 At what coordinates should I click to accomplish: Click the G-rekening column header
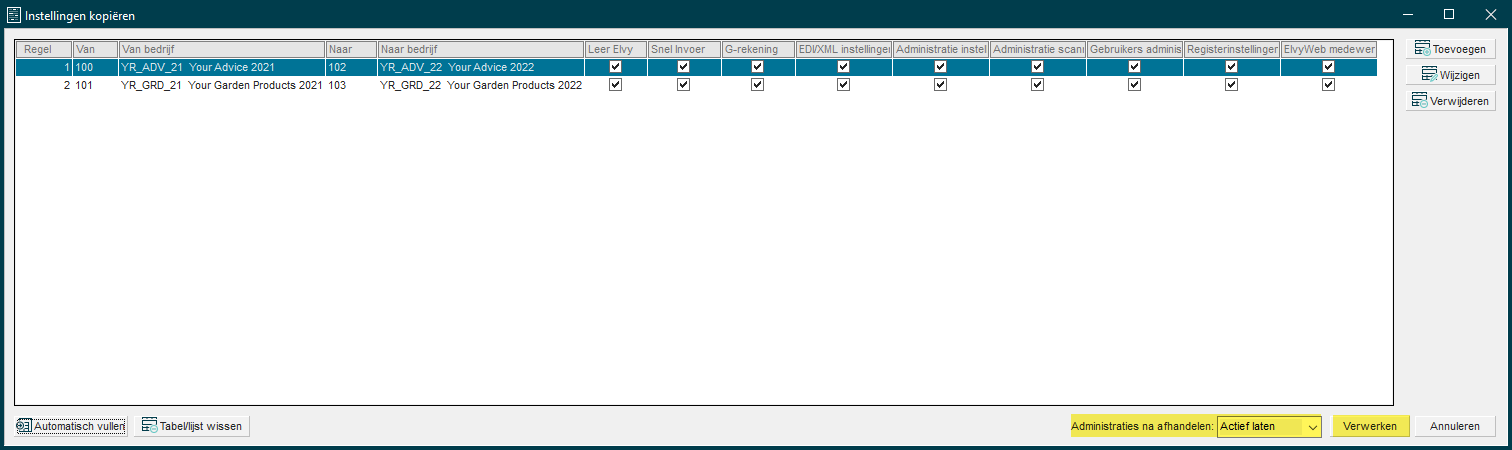click(x=757, y=49)
